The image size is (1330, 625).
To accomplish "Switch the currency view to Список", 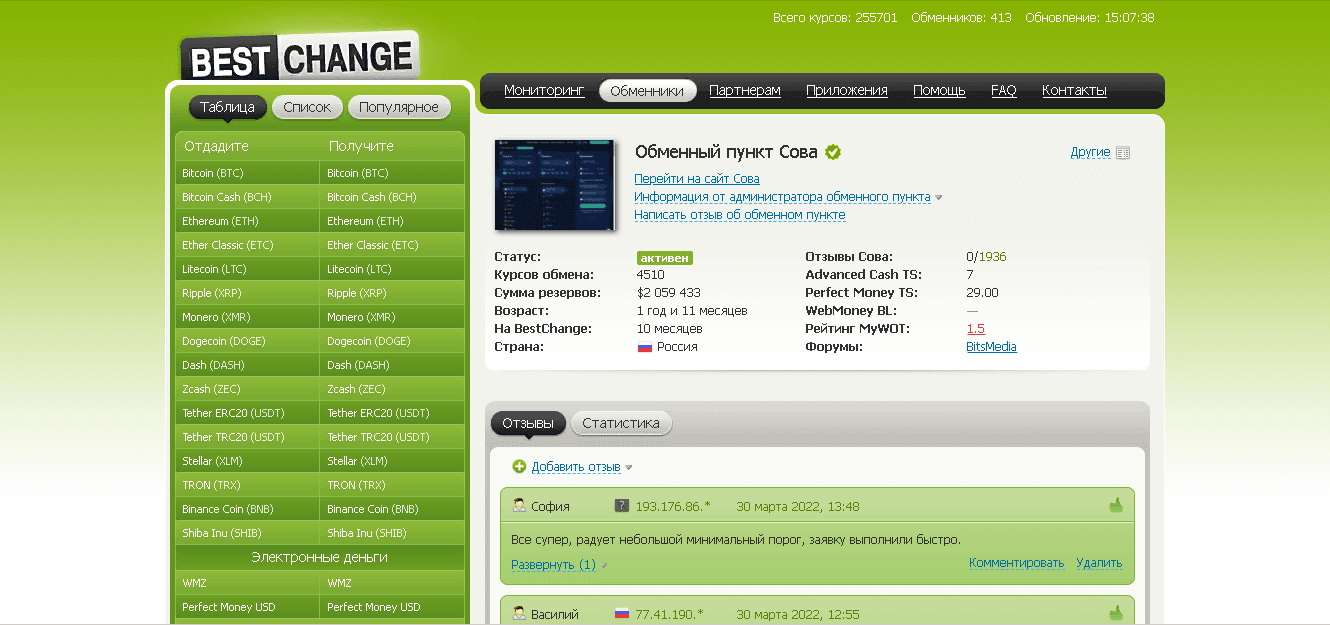I will [x=307, y=107].
